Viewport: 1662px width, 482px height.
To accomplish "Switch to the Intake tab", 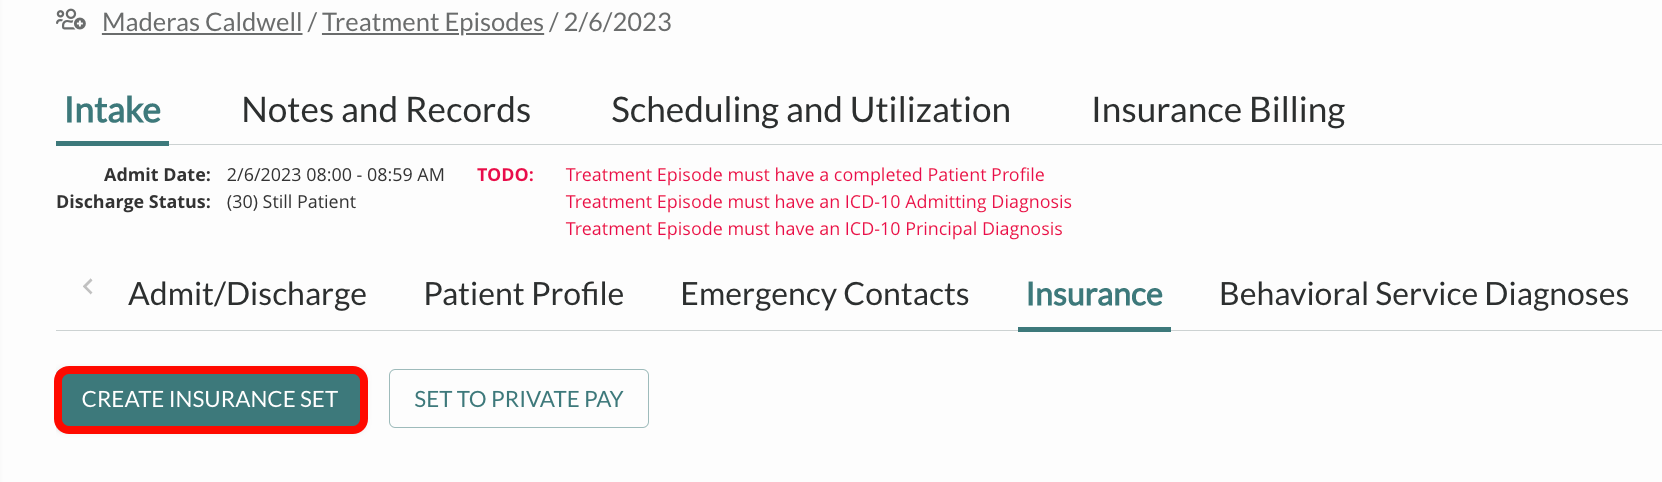I will (112, 110).
